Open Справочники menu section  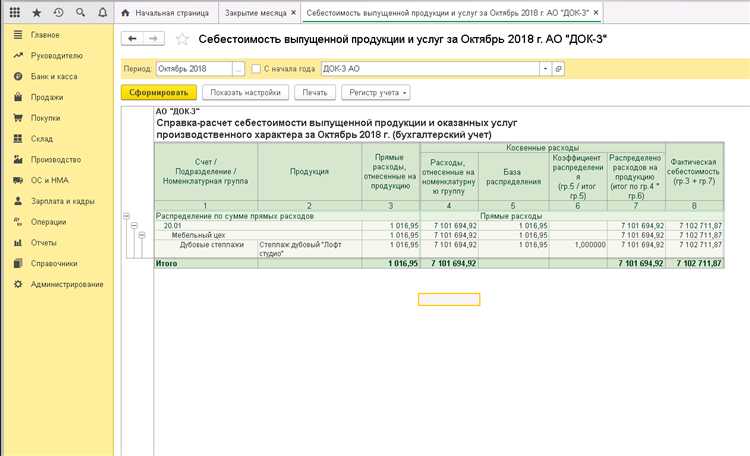(x=54, y=263)
